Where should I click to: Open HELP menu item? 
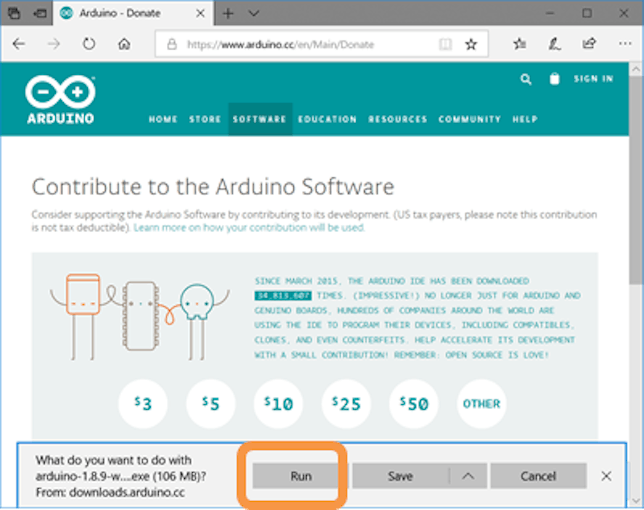[x=525, y=119]
